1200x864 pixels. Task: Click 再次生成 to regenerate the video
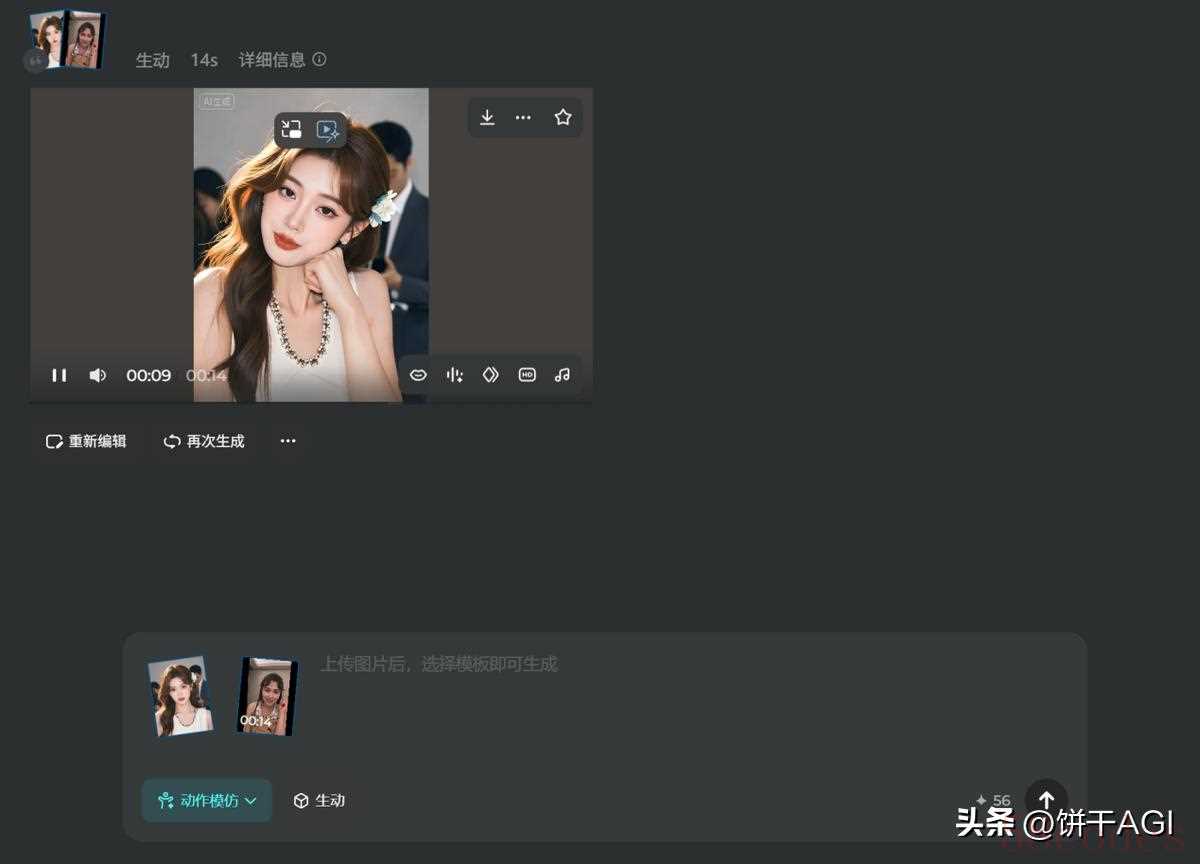(204, 441)
